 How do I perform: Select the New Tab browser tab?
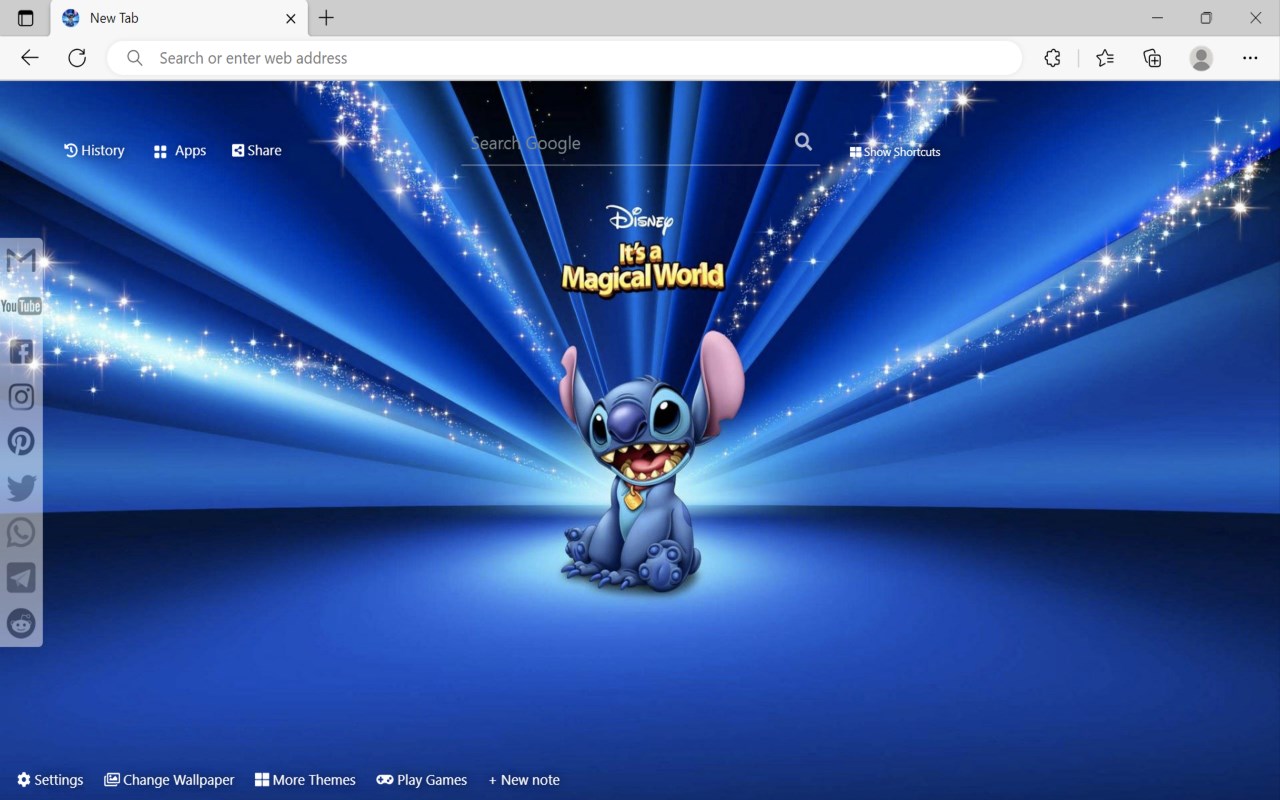(x=179, y=18)
